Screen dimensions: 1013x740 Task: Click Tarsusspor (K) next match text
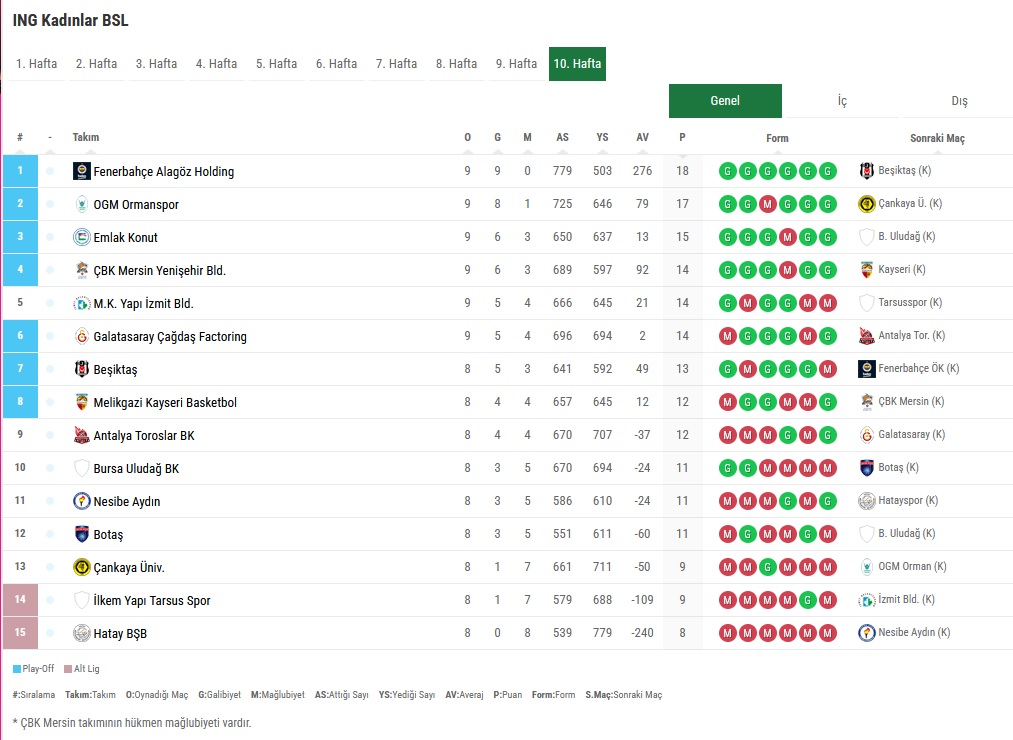(910, 302)
